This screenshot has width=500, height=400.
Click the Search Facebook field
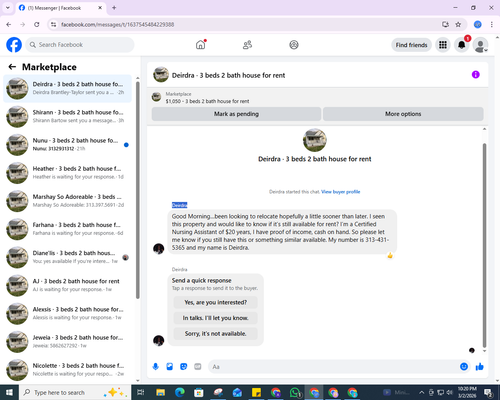[80, 45]
